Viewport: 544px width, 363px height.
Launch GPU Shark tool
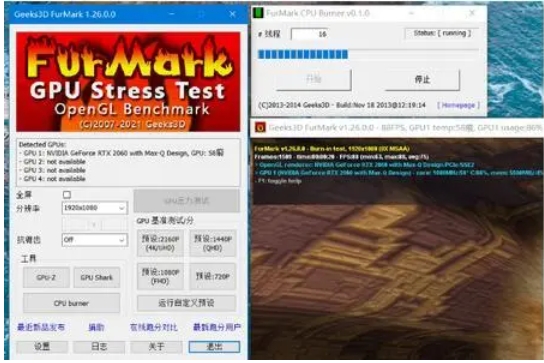click(97, 277)
